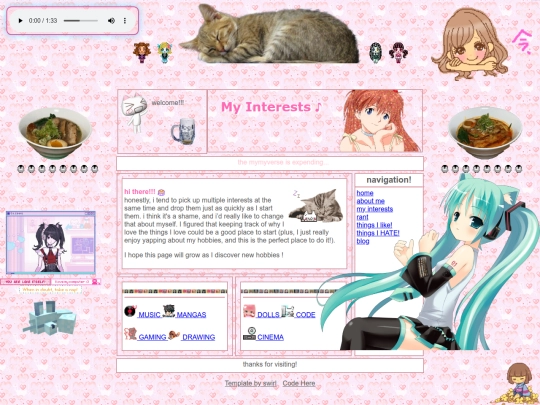The width and height of the screenshot is (540, 405).
Task: Open the CODE interest link
Action: (x=305, y=315)
